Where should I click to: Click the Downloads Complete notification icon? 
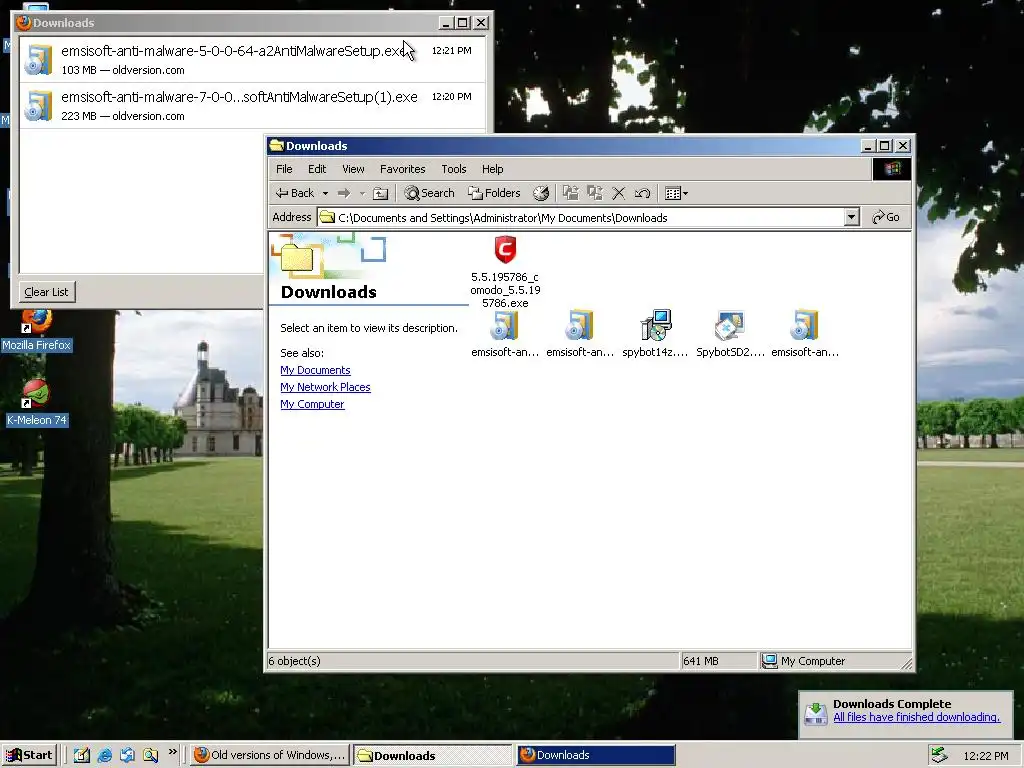(816, 713)
